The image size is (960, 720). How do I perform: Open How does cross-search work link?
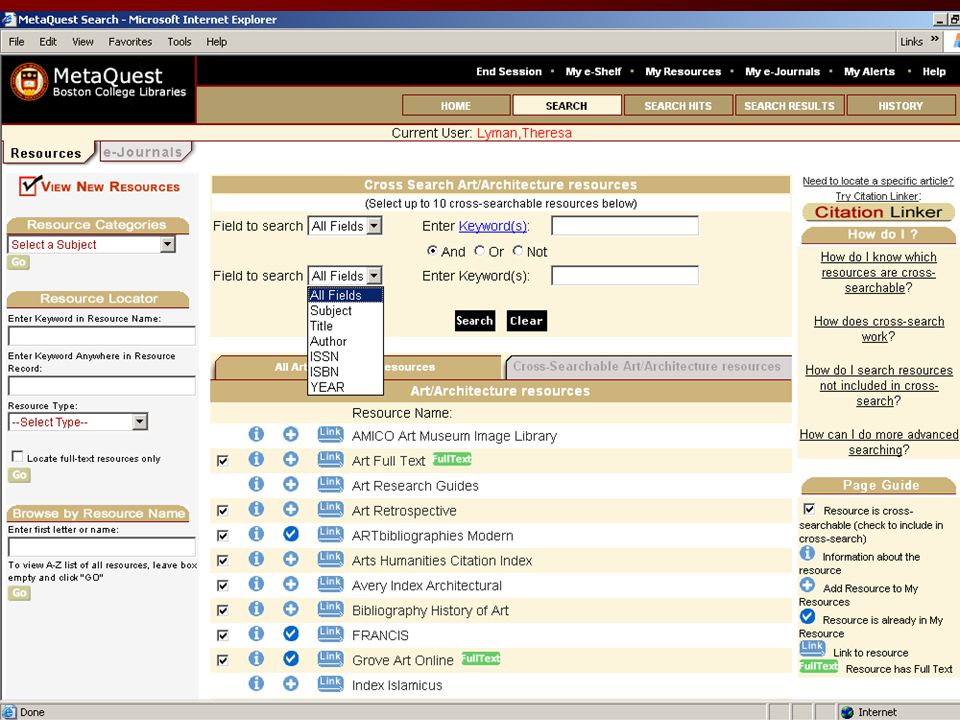[x=879, y=329]
